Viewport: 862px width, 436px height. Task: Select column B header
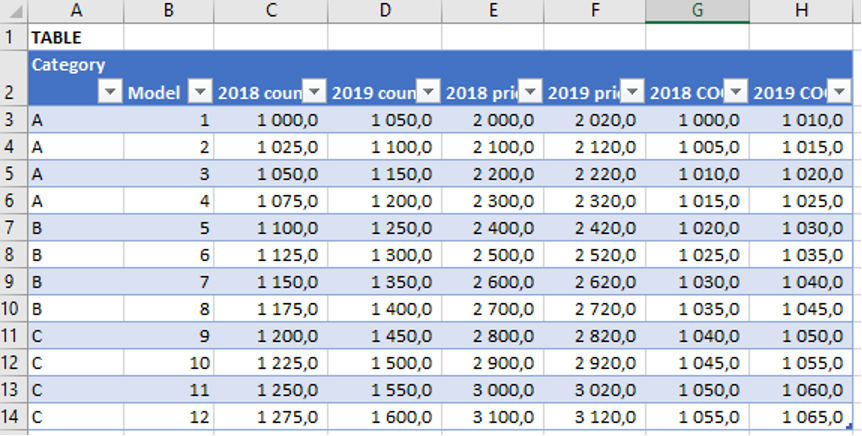[x=169, y=11]
